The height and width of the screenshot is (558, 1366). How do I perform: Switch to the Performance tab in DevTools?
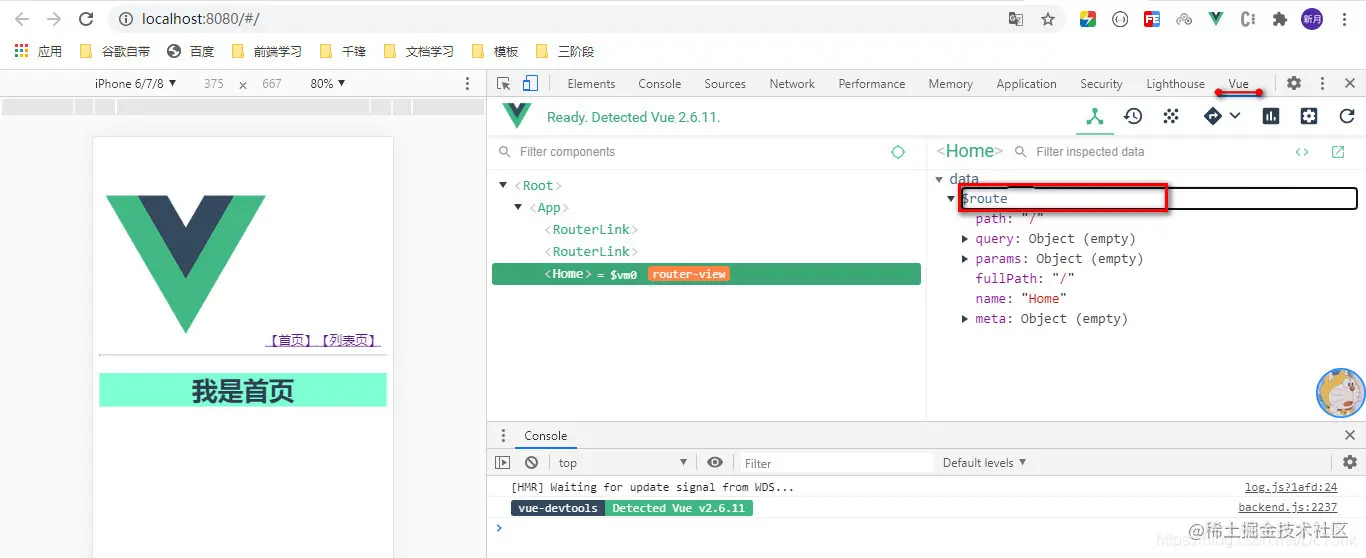tap(872, 84)
